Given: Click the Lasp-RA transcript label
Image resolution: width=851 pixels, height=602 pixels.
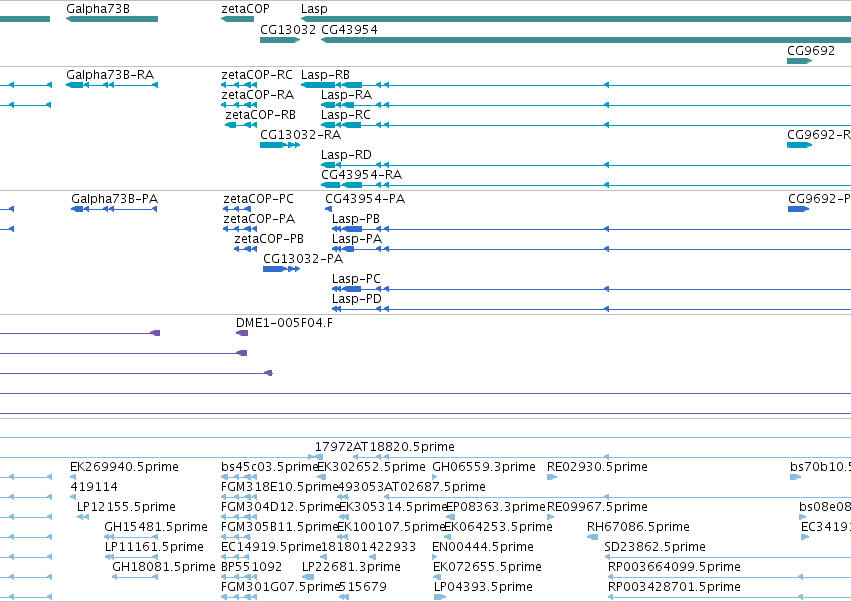Looking at the screenshot, I should click(346, 94).
